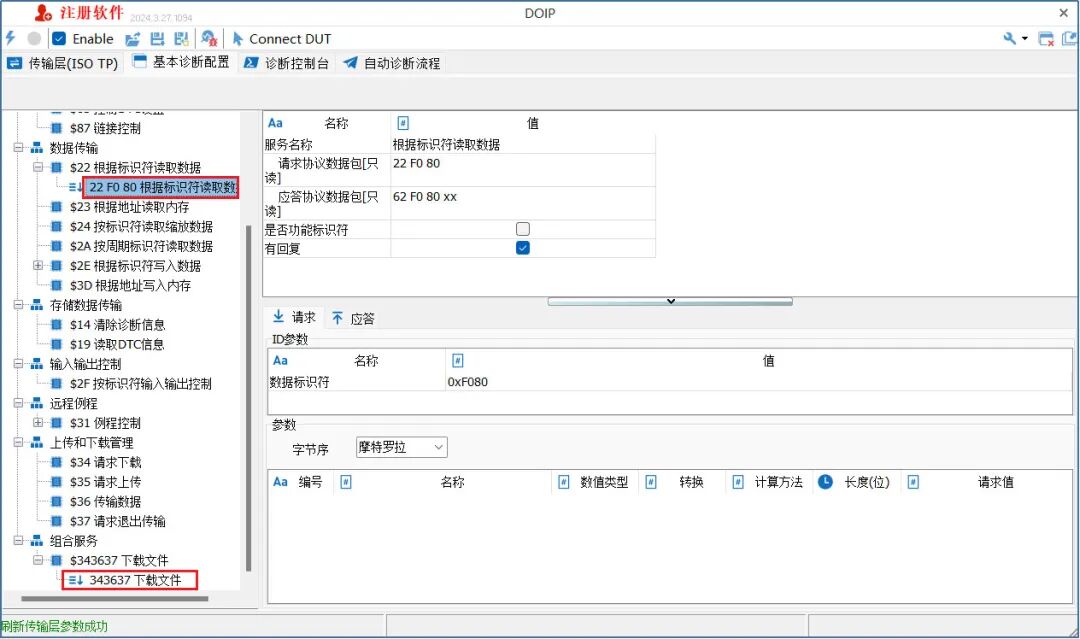The height and width of the screenshot is (639, 1080).
Task: Click the request data field containing 22 F0 80
Action: tap(450, 163)
